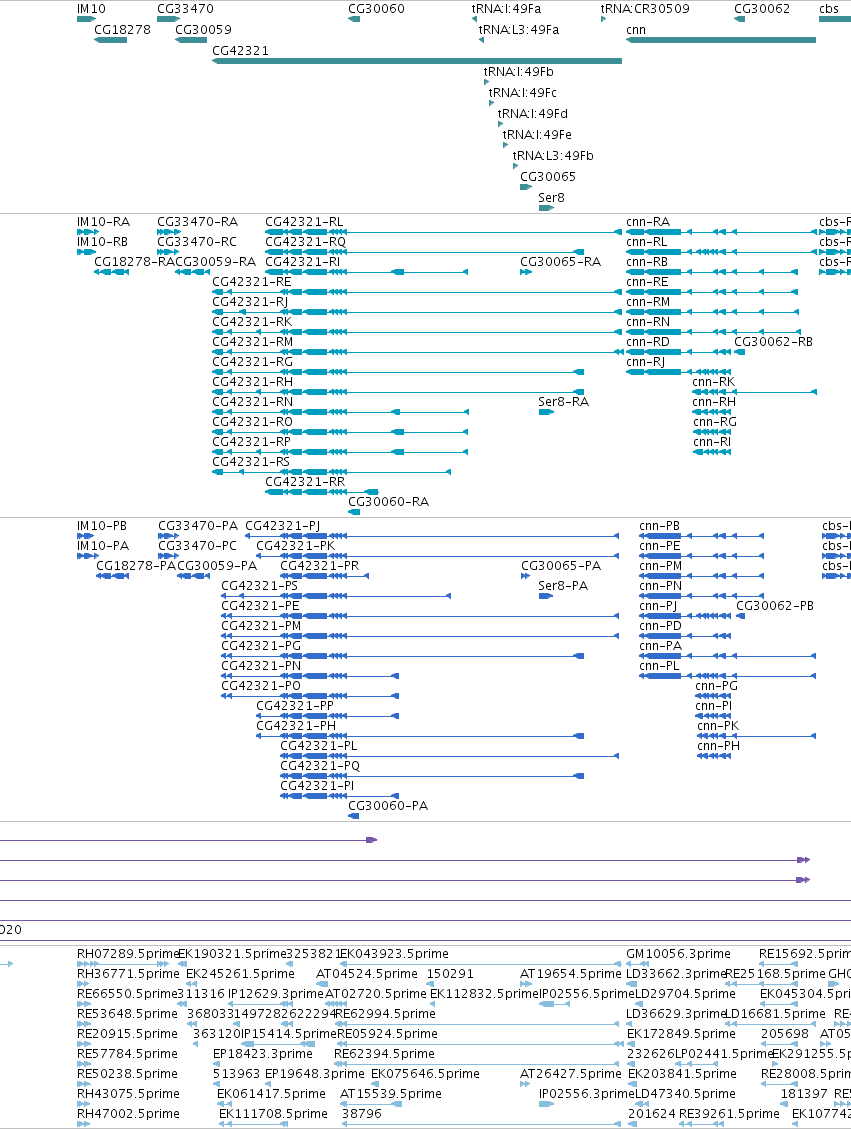Image resolution: width=851 pixels, height=1129 pixels.
Task: Click the CG42321-PJ protein label
Action: pos(282,526)
